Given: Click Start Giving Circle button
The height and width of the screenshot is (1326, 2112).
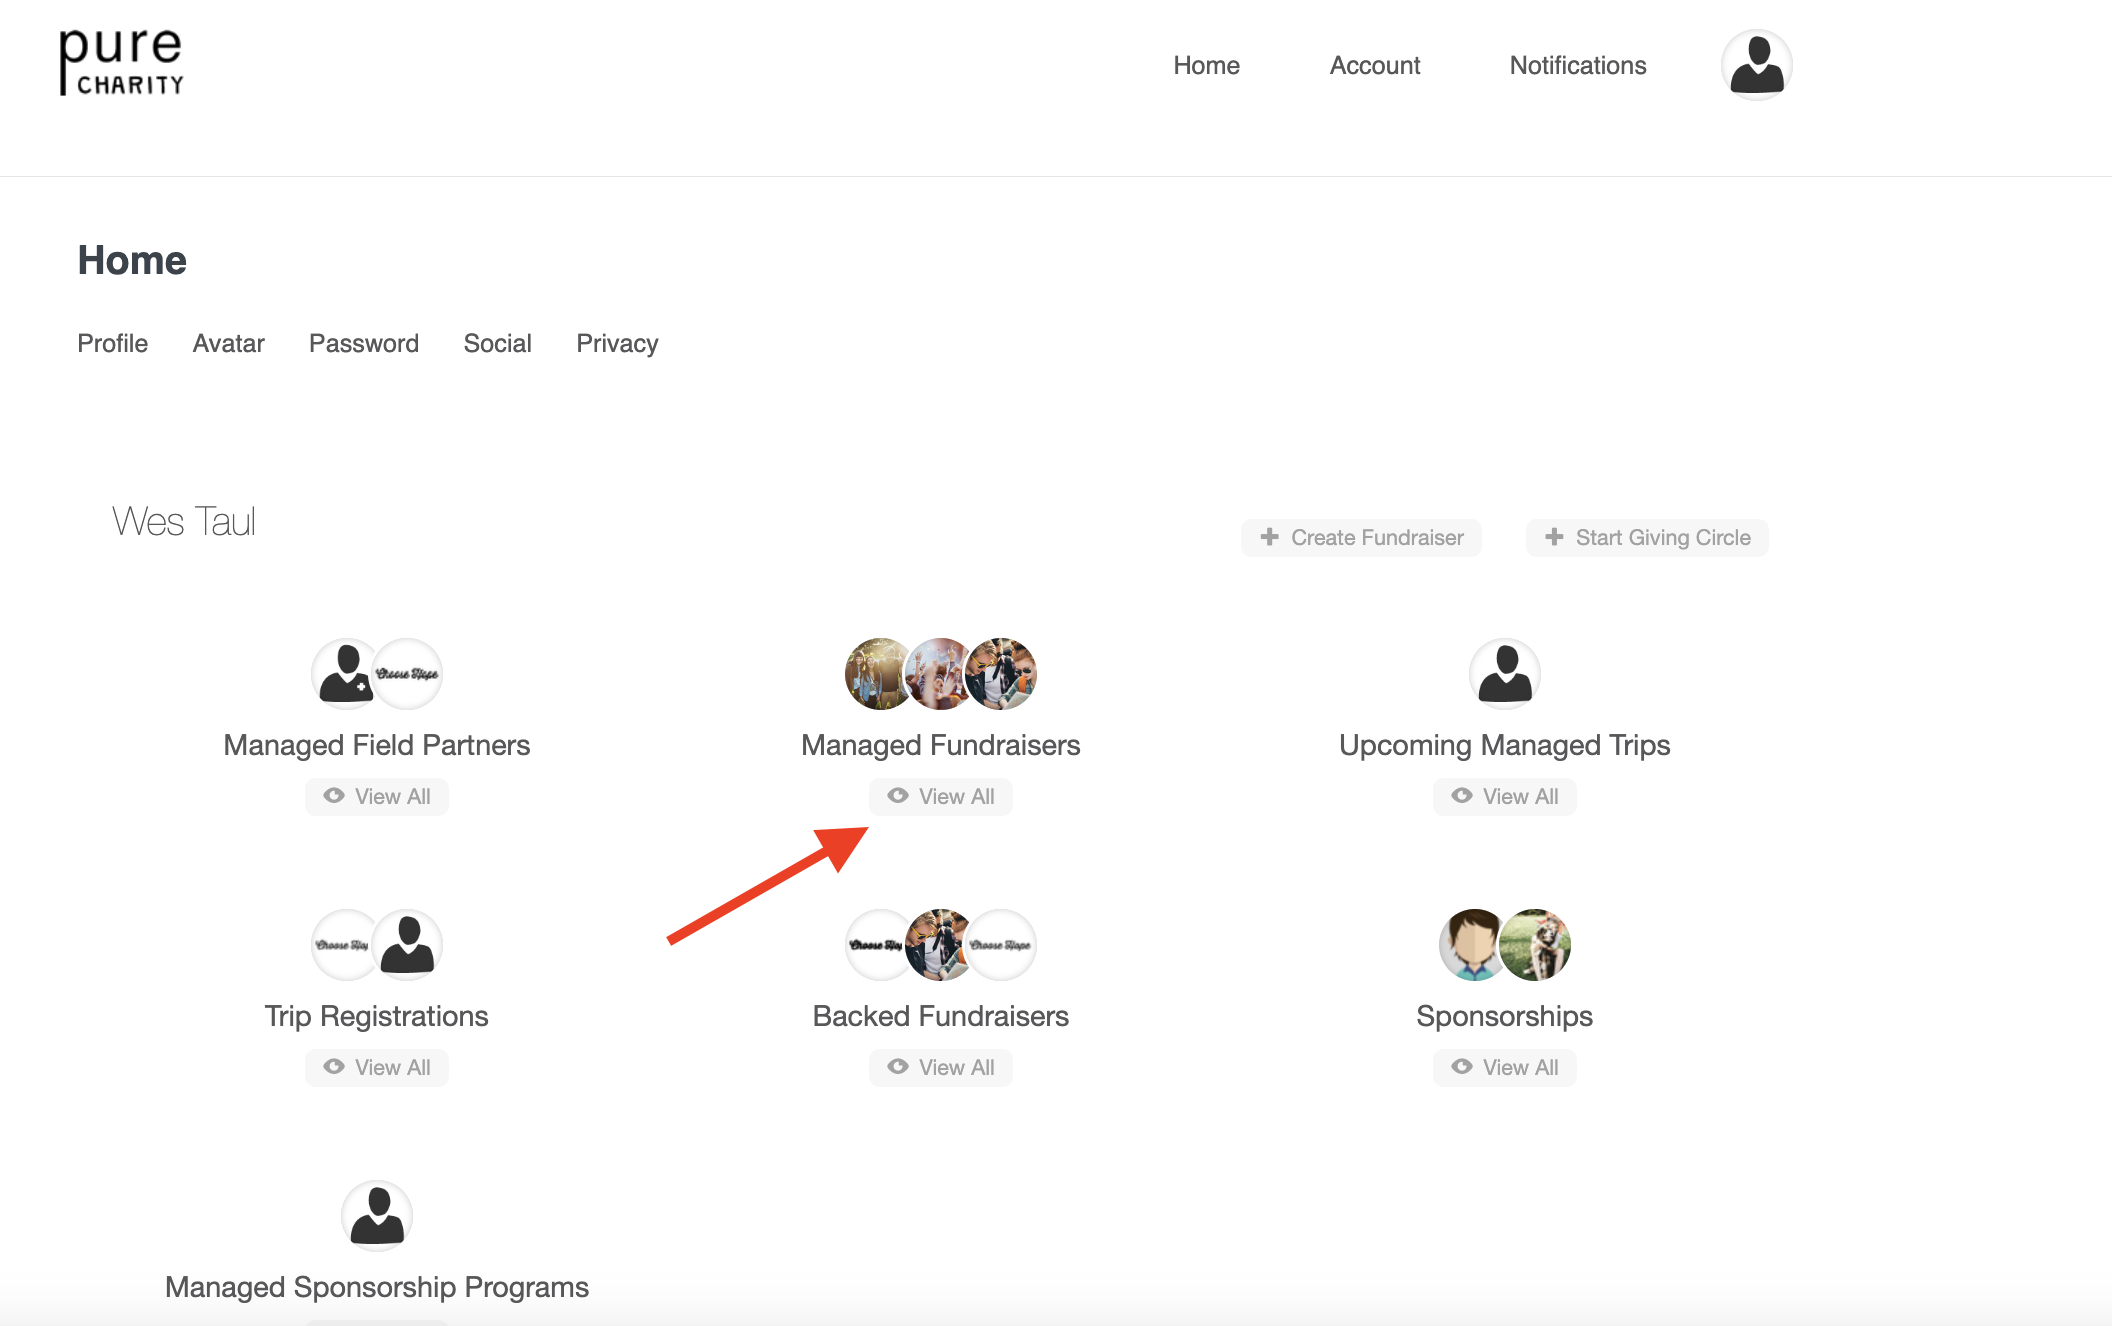Looking at the screenshot, I should point(1647,538).
